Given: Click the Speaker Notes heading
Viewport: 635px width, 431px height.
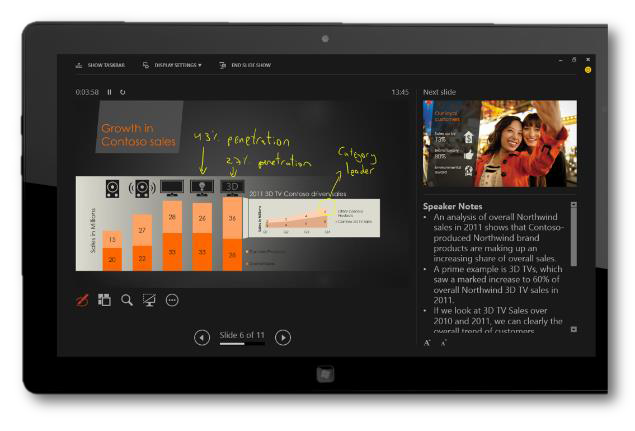Looking at the screenshot, I should pyautogui.click(x=452, y=206).
